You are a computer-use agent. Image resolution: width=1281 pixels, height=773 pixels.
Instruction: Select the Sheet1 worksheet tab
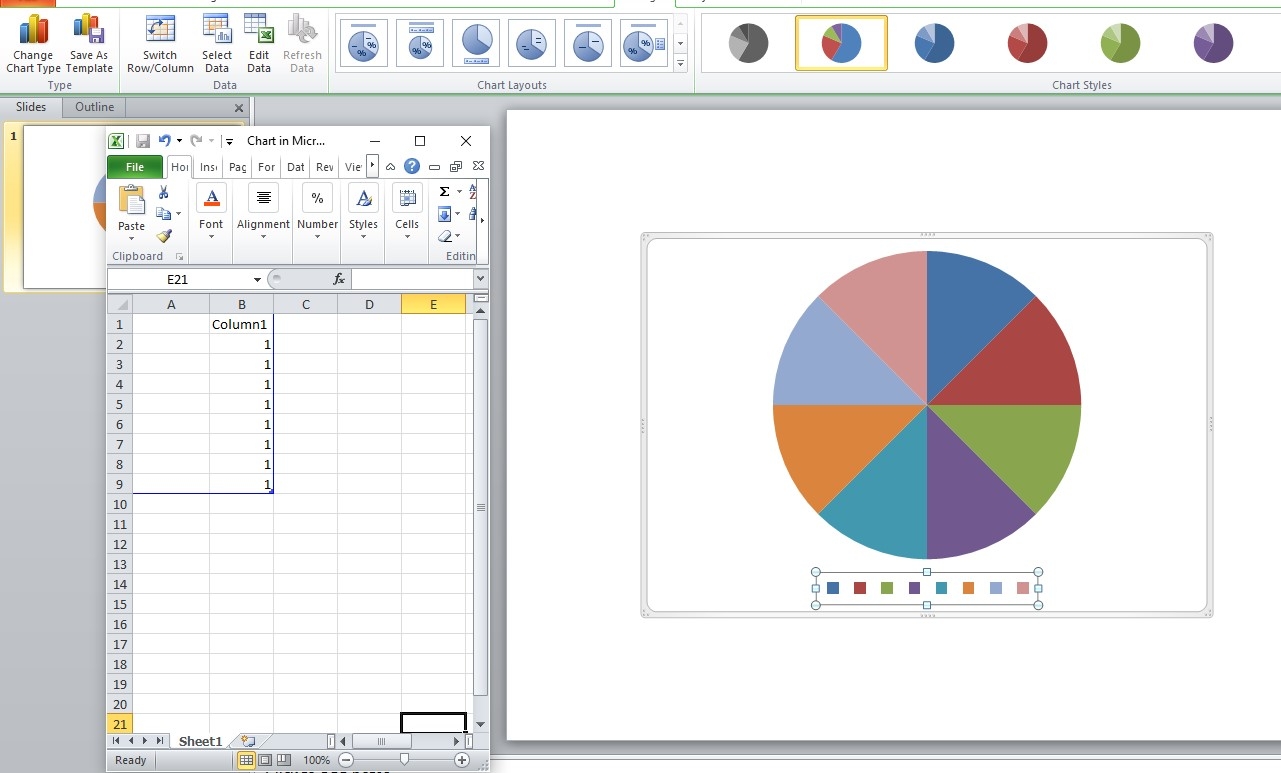(x=200, y=741)
